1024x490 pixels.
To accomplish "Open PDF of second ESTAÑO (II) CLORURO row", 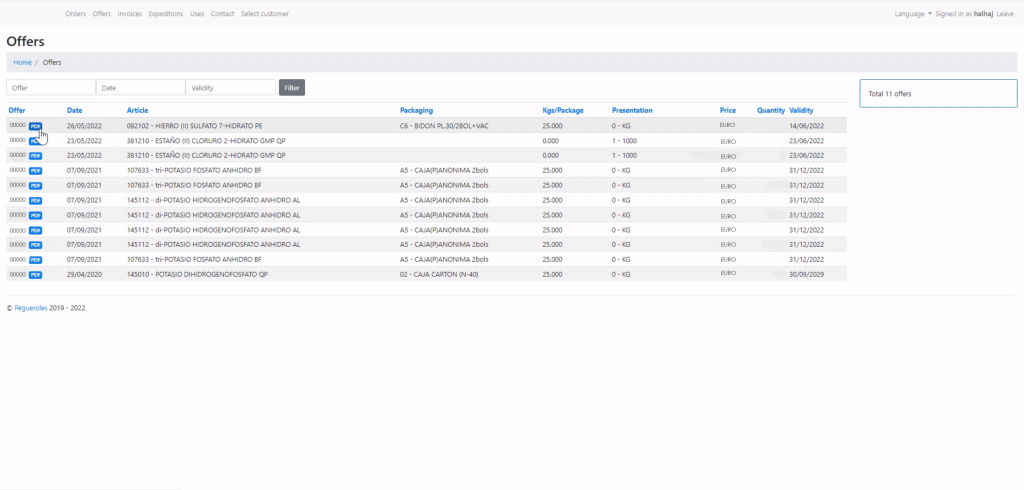I will click(x=35, y=156).
